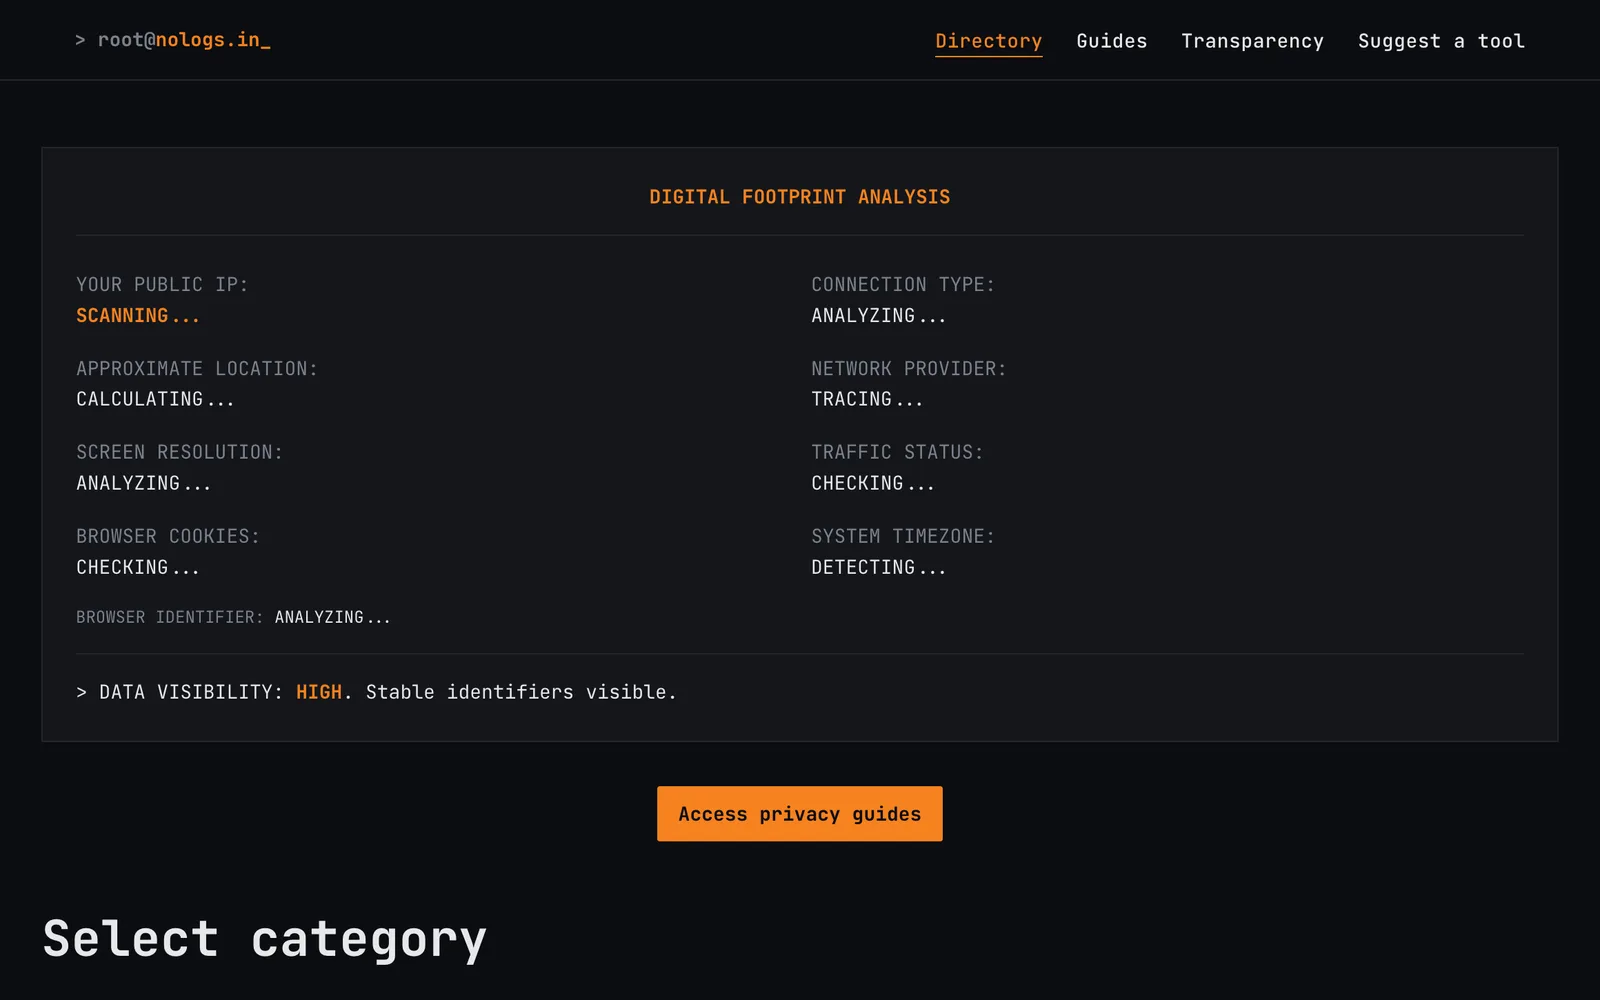The image size is (1600, 1000).
Task: Select ANALYZING... under Screen Resolution
Action: (x=144, y=483)
